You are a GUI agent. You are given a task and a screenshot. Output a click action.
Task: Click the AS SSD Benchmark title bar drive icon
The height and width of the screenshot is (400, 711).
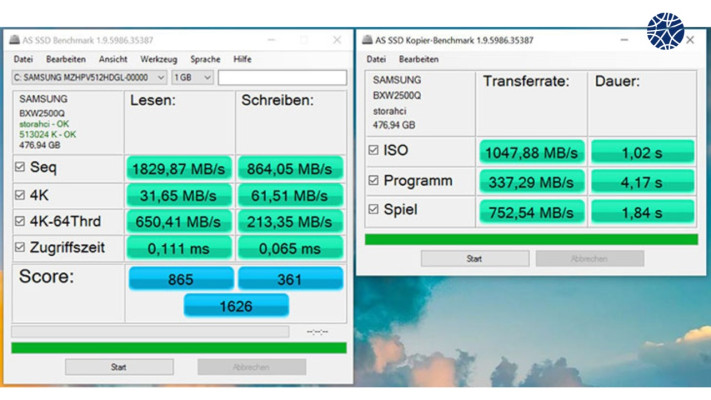(15, 40)
